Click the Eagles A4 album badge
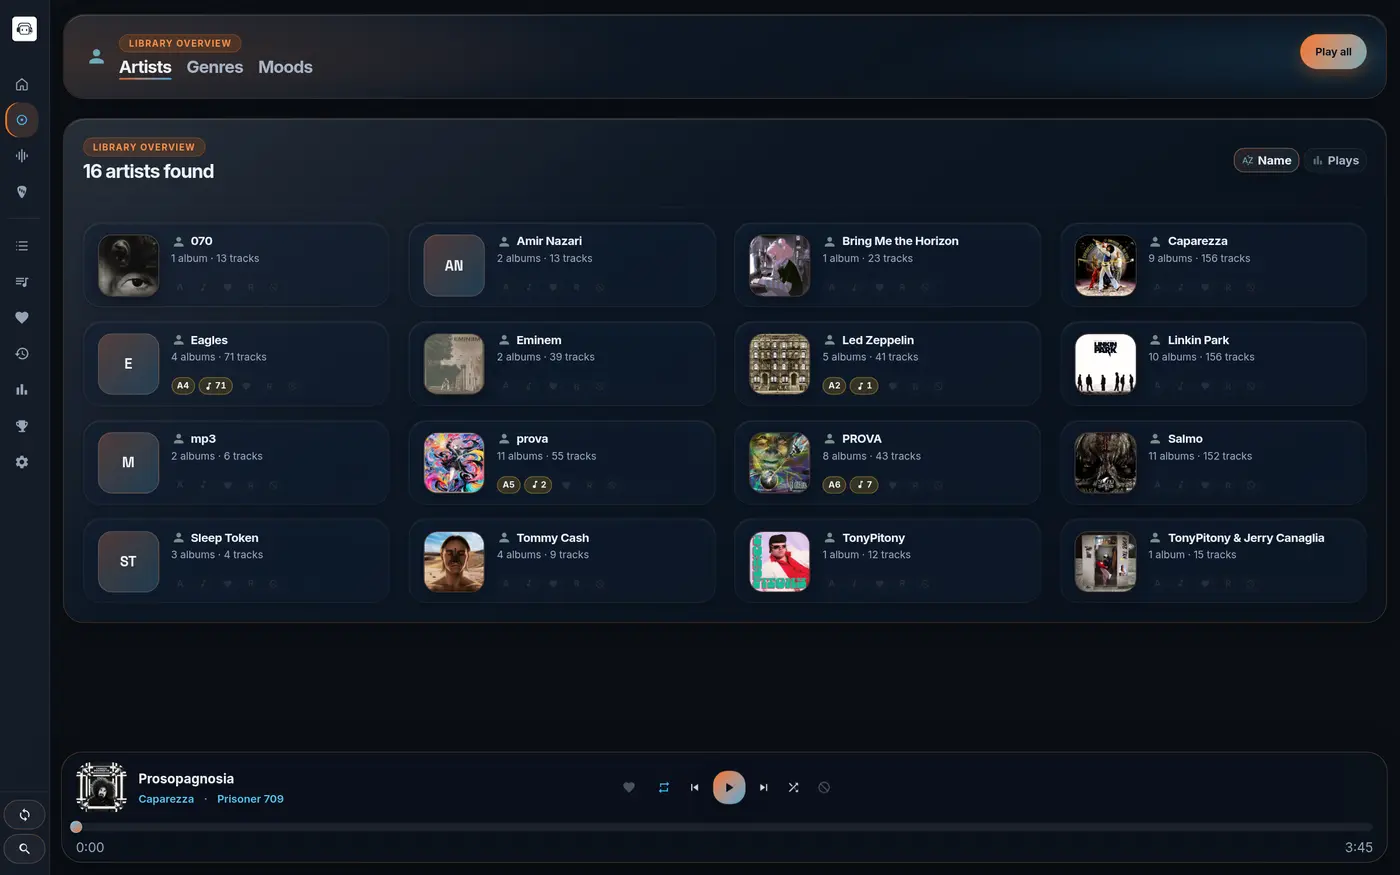The image size is (1400, 875). [183, 386]
